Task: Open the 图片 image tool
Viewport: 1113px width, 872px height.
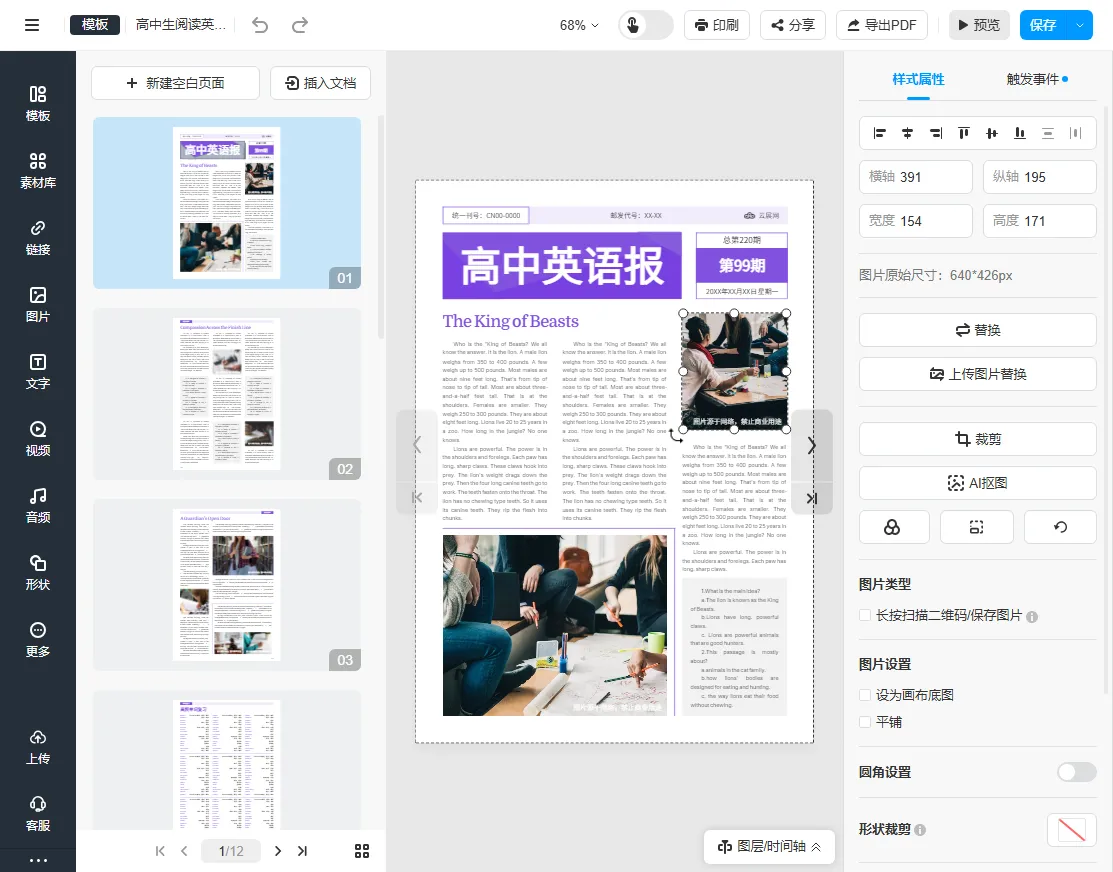Action: (x=38, y=305)
